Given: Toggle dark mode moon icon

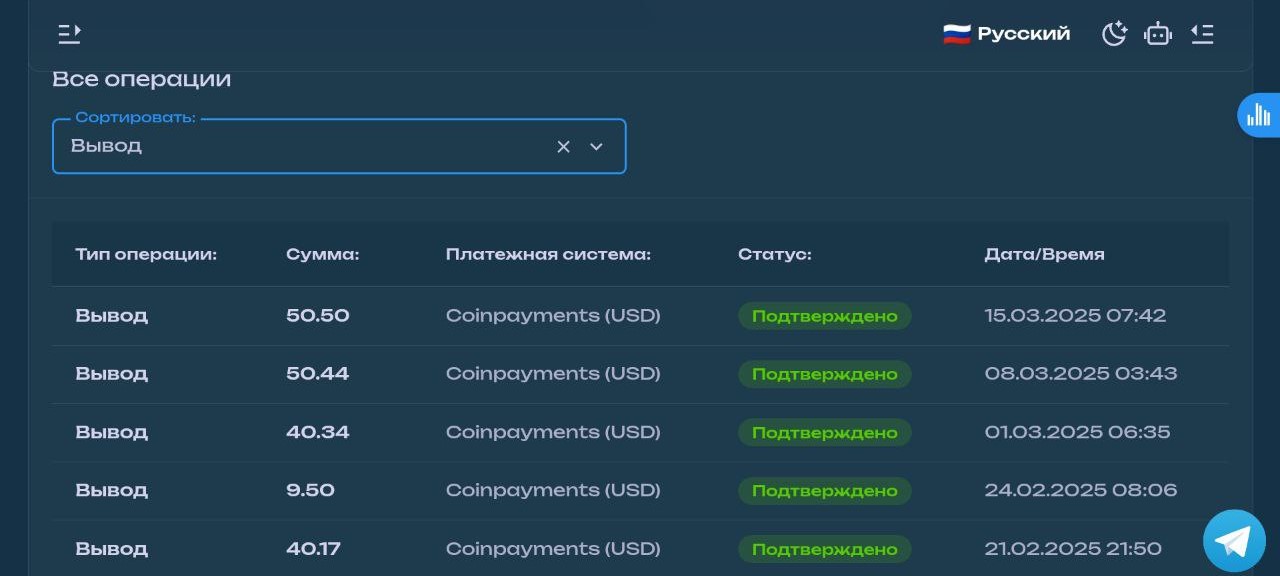Looking at the screenshot, I should (1114, 34).
